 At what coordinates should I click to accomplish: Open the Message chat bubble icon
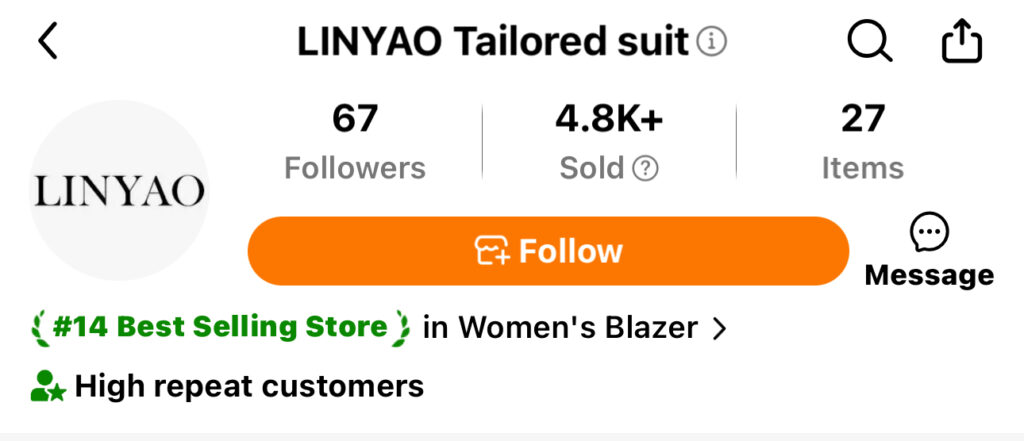click(x=929, y=235)
